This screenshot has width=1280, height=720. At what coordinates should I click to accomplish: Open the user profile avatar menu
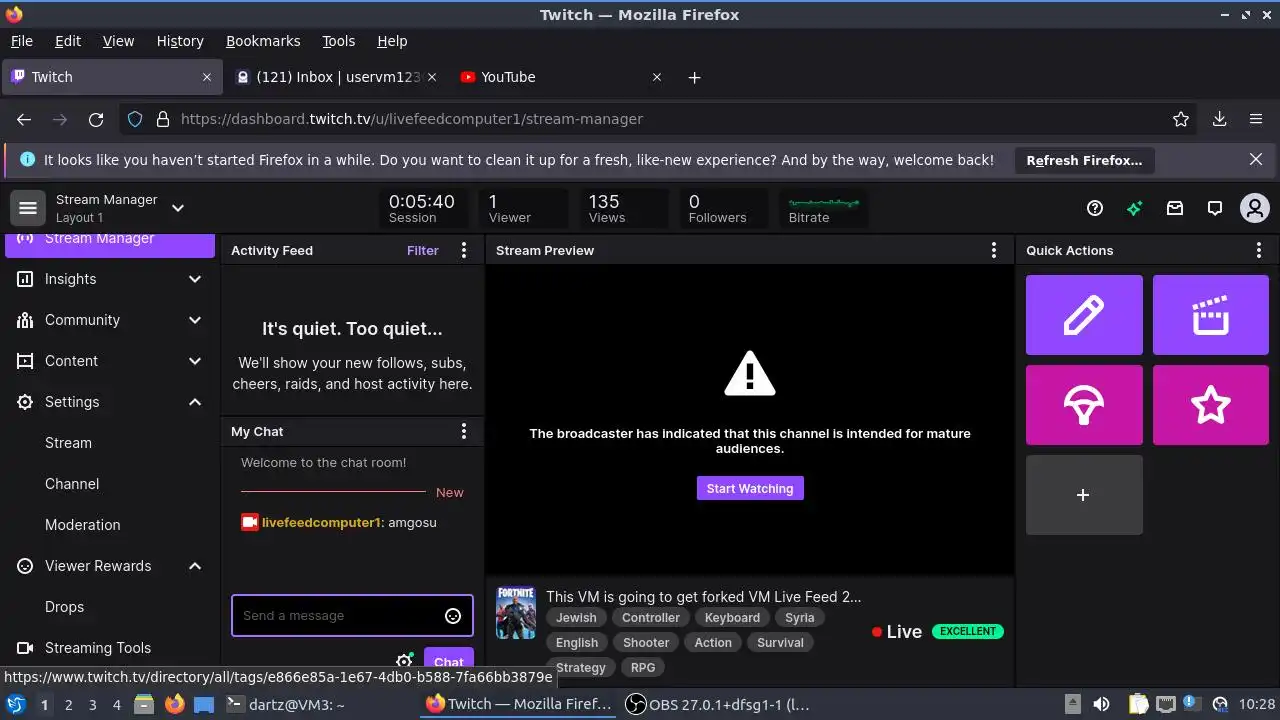click(1254, 208)
